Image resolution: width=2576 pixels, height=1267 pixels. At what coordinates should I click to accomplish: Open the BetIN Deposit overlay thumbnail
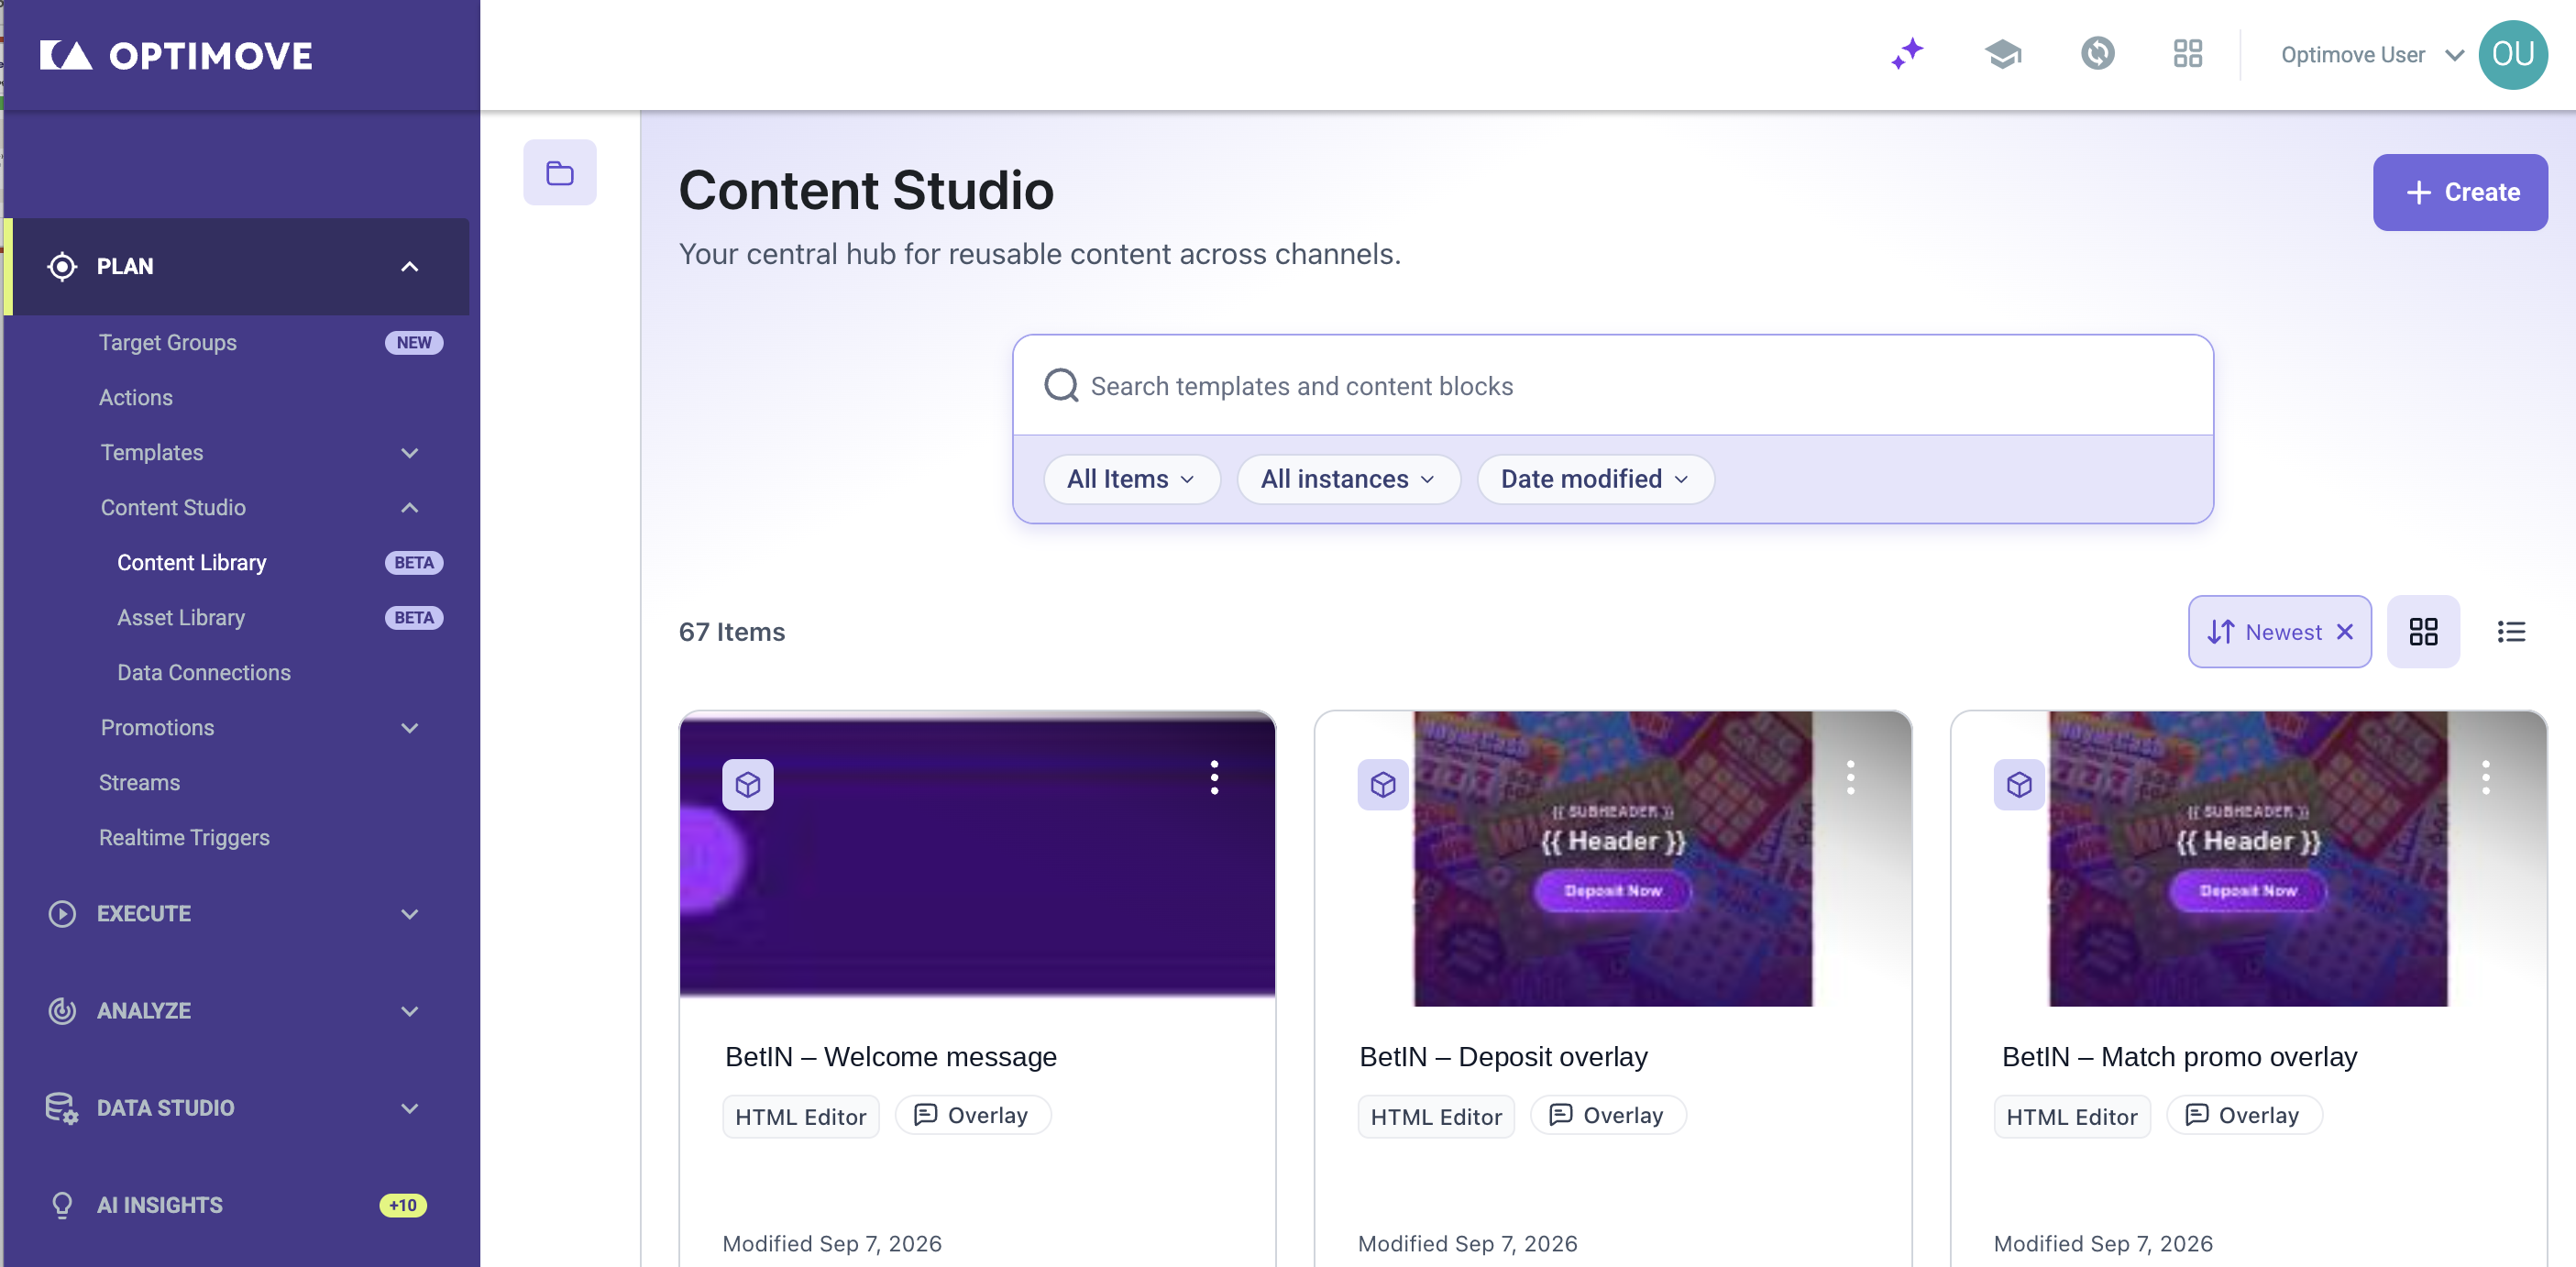point(1612,858)
